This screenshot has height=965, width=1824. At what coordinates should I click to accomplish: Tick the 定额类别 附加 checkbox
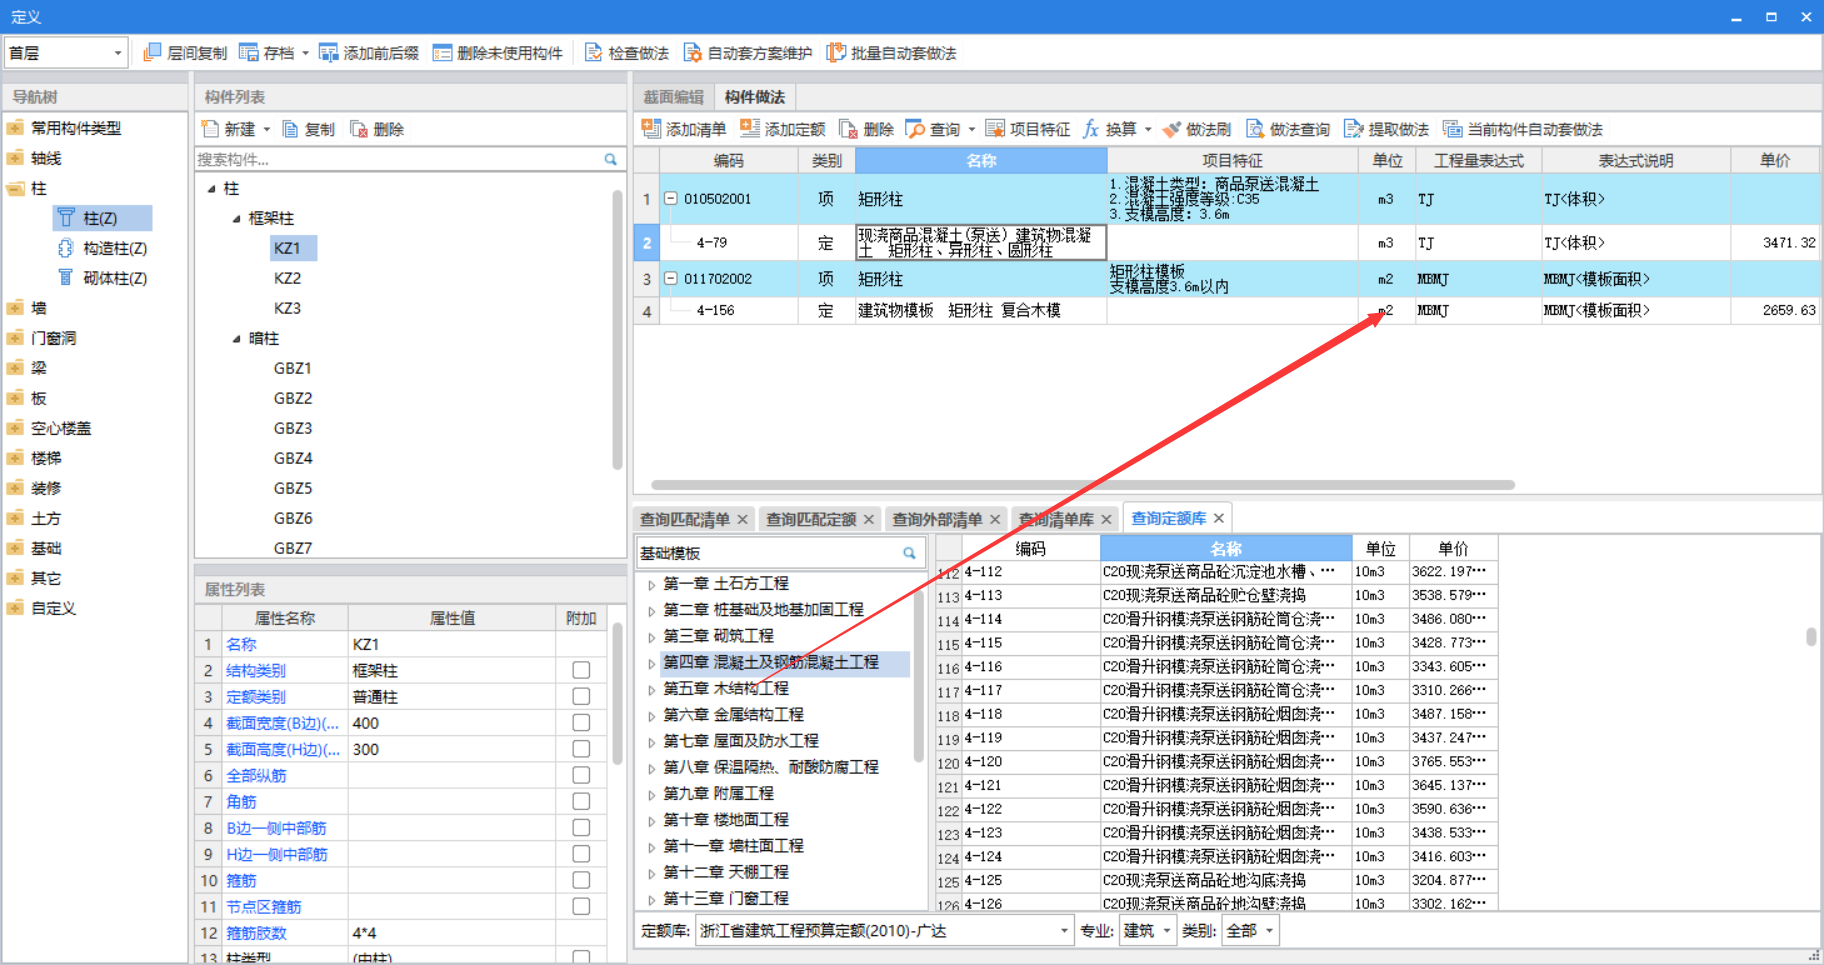click(581, 696)
